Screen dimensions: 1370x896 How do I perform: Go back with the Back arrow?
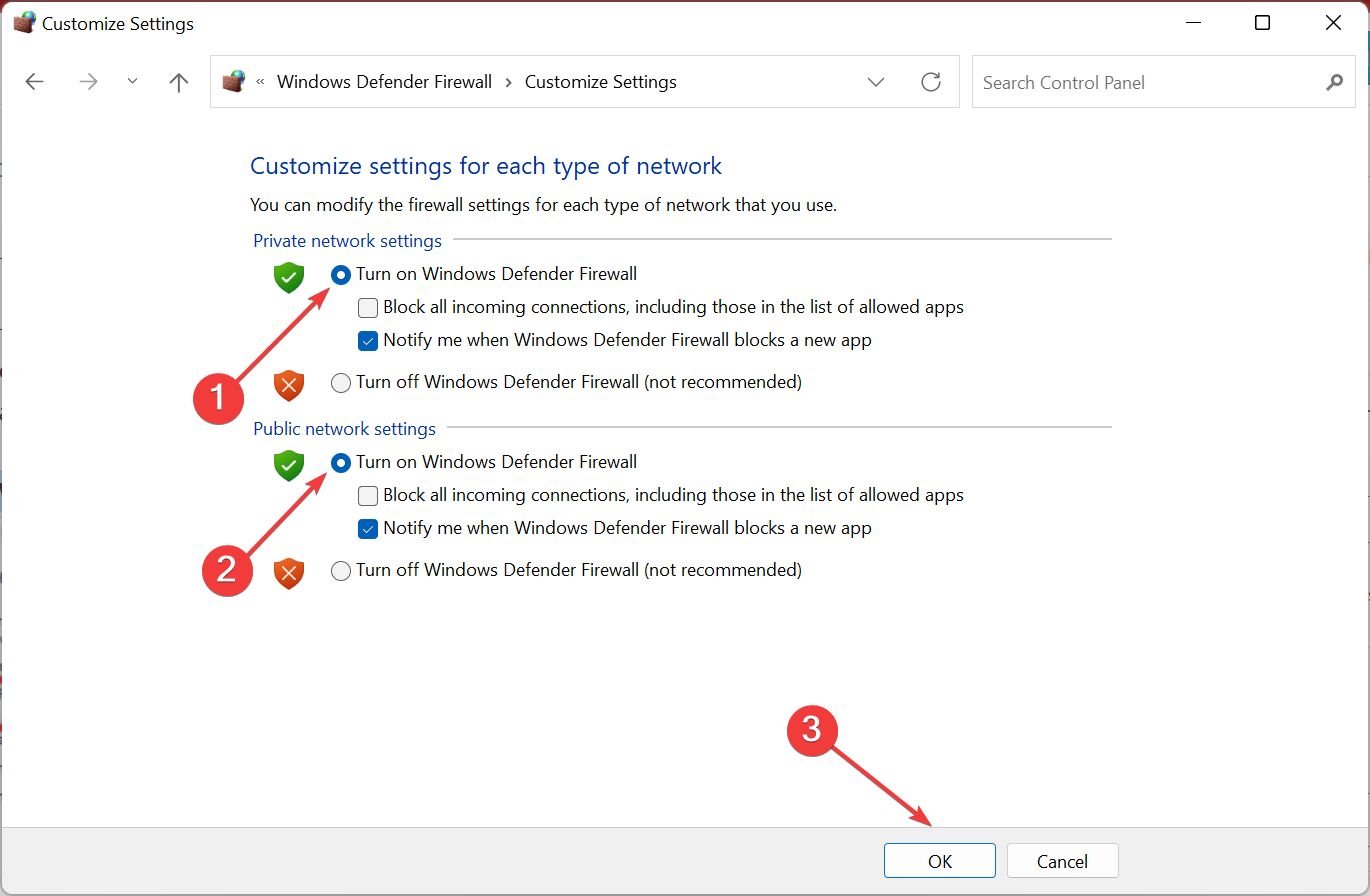pyautogui.click(x=35, y=82)
